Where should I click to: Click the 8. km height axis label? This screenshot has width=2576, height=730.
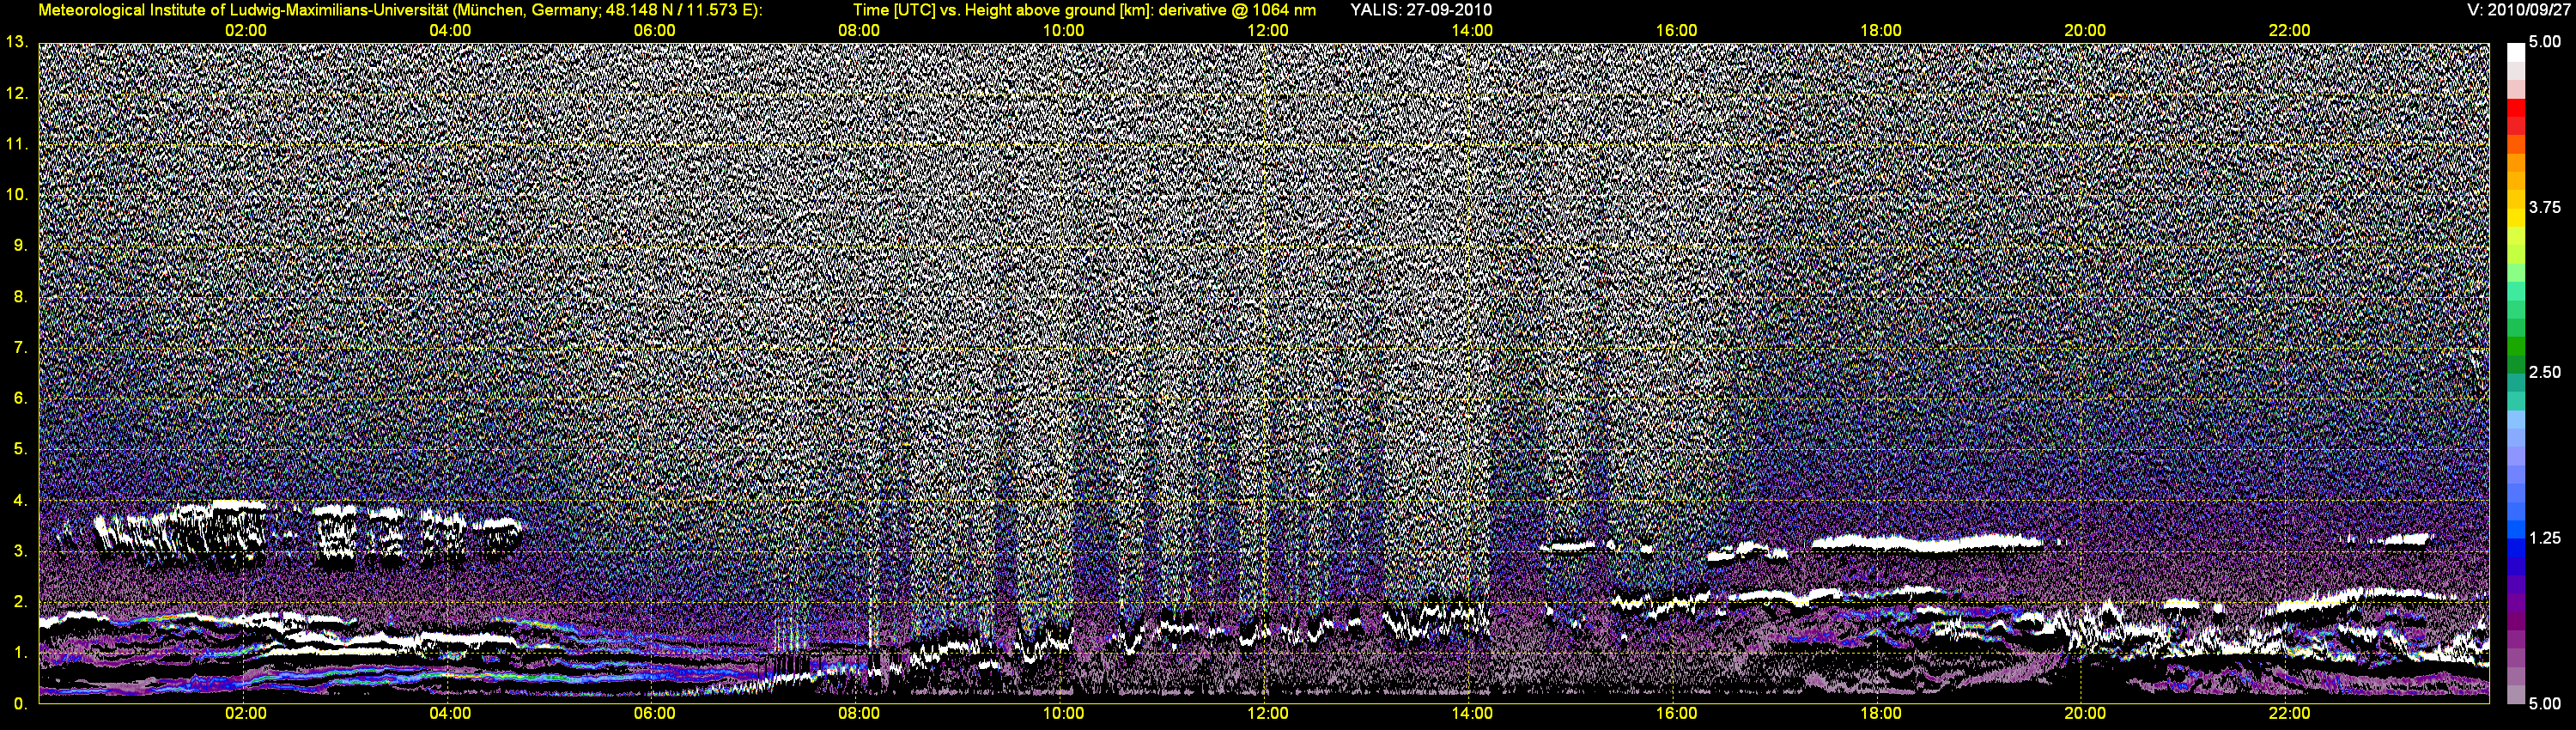(21, 296)
